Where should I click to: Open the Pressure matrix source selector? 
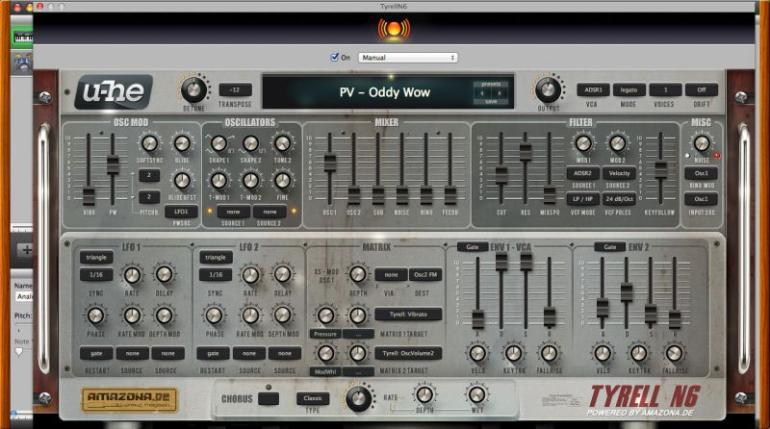pos(325,334)
